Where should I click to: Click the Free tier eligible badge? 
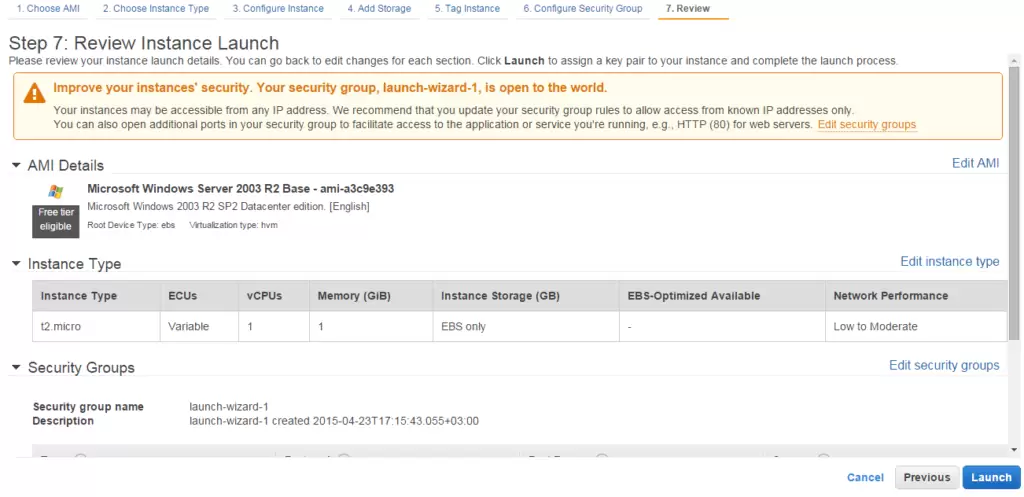click(56, 220)
